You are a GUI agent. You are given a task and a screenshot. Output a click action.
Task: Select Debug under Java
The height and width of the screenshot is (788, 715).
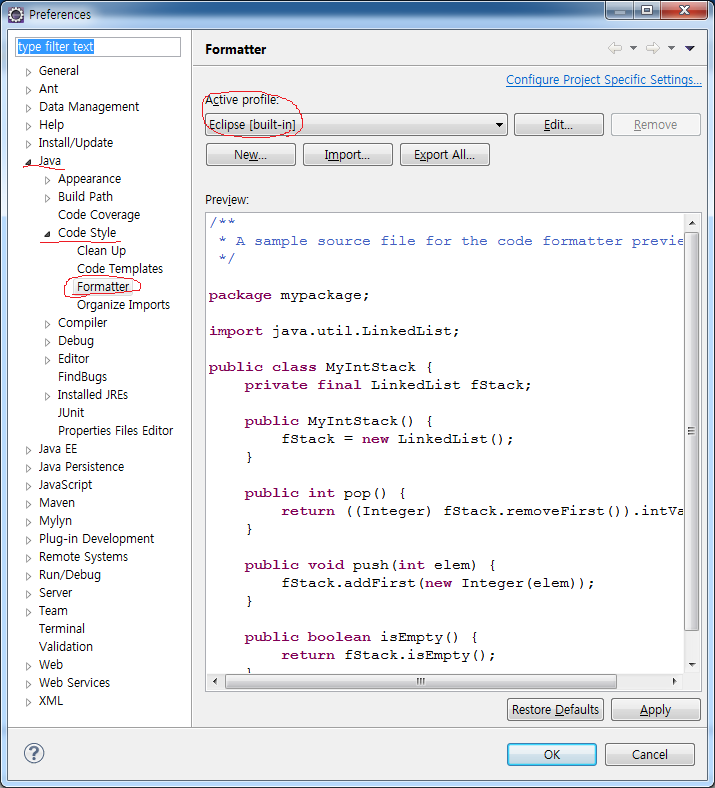pyautogui.click(x=76, y=341)
